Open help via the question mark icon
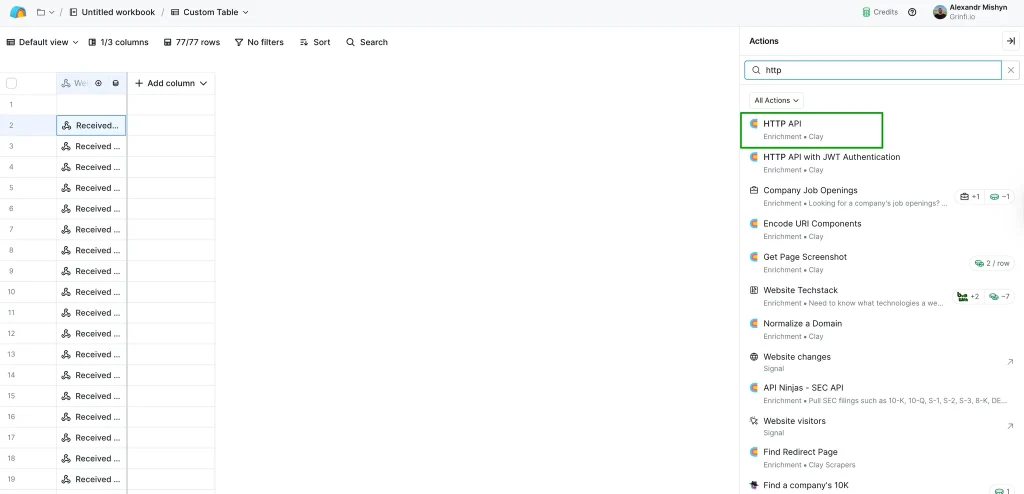This screenshot has width=1024, height=494. coord(912,12)
